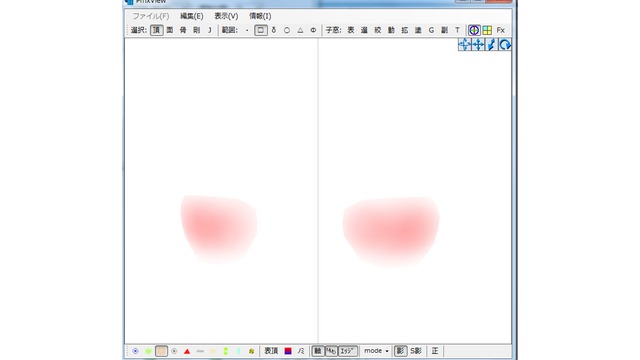This screenshot has height=360, width=640.
Task: Select the circle range tool
Action: (x=287, y=30)
